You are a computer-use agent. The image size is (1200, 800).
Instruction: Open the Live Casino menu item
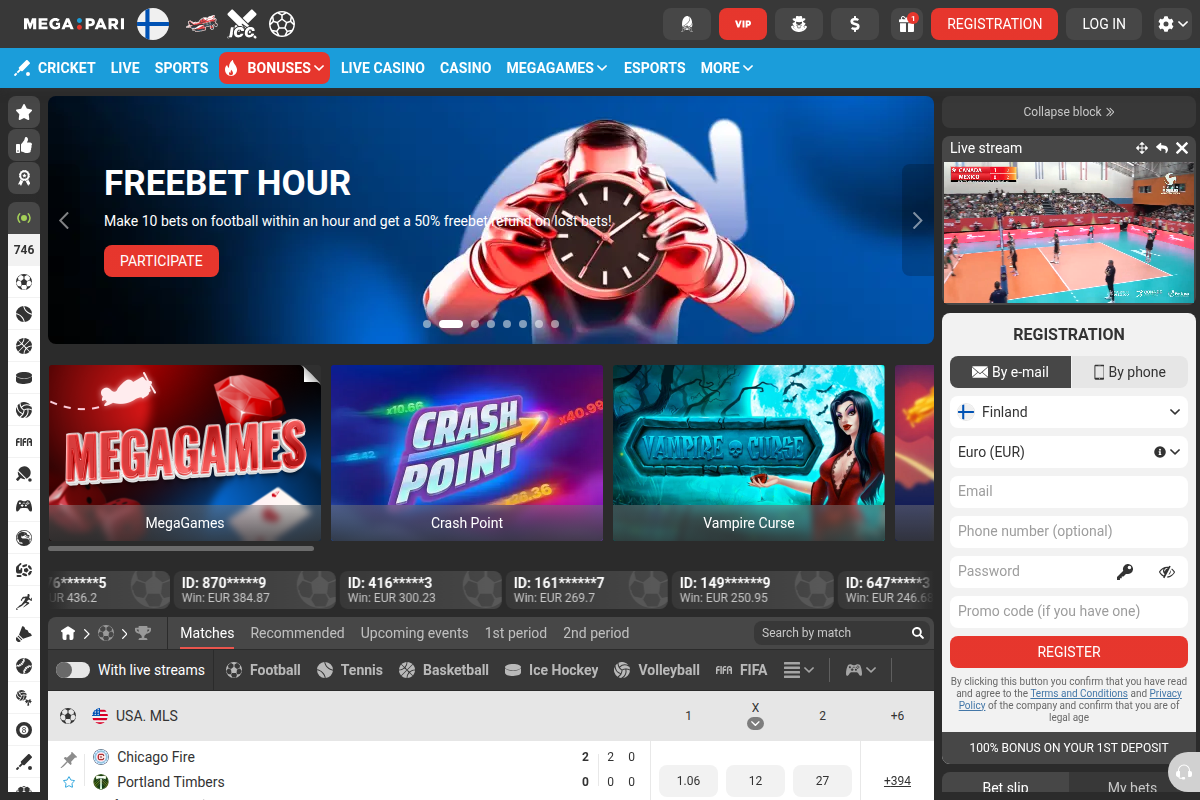pyautogui.click(x=383, y=68)
